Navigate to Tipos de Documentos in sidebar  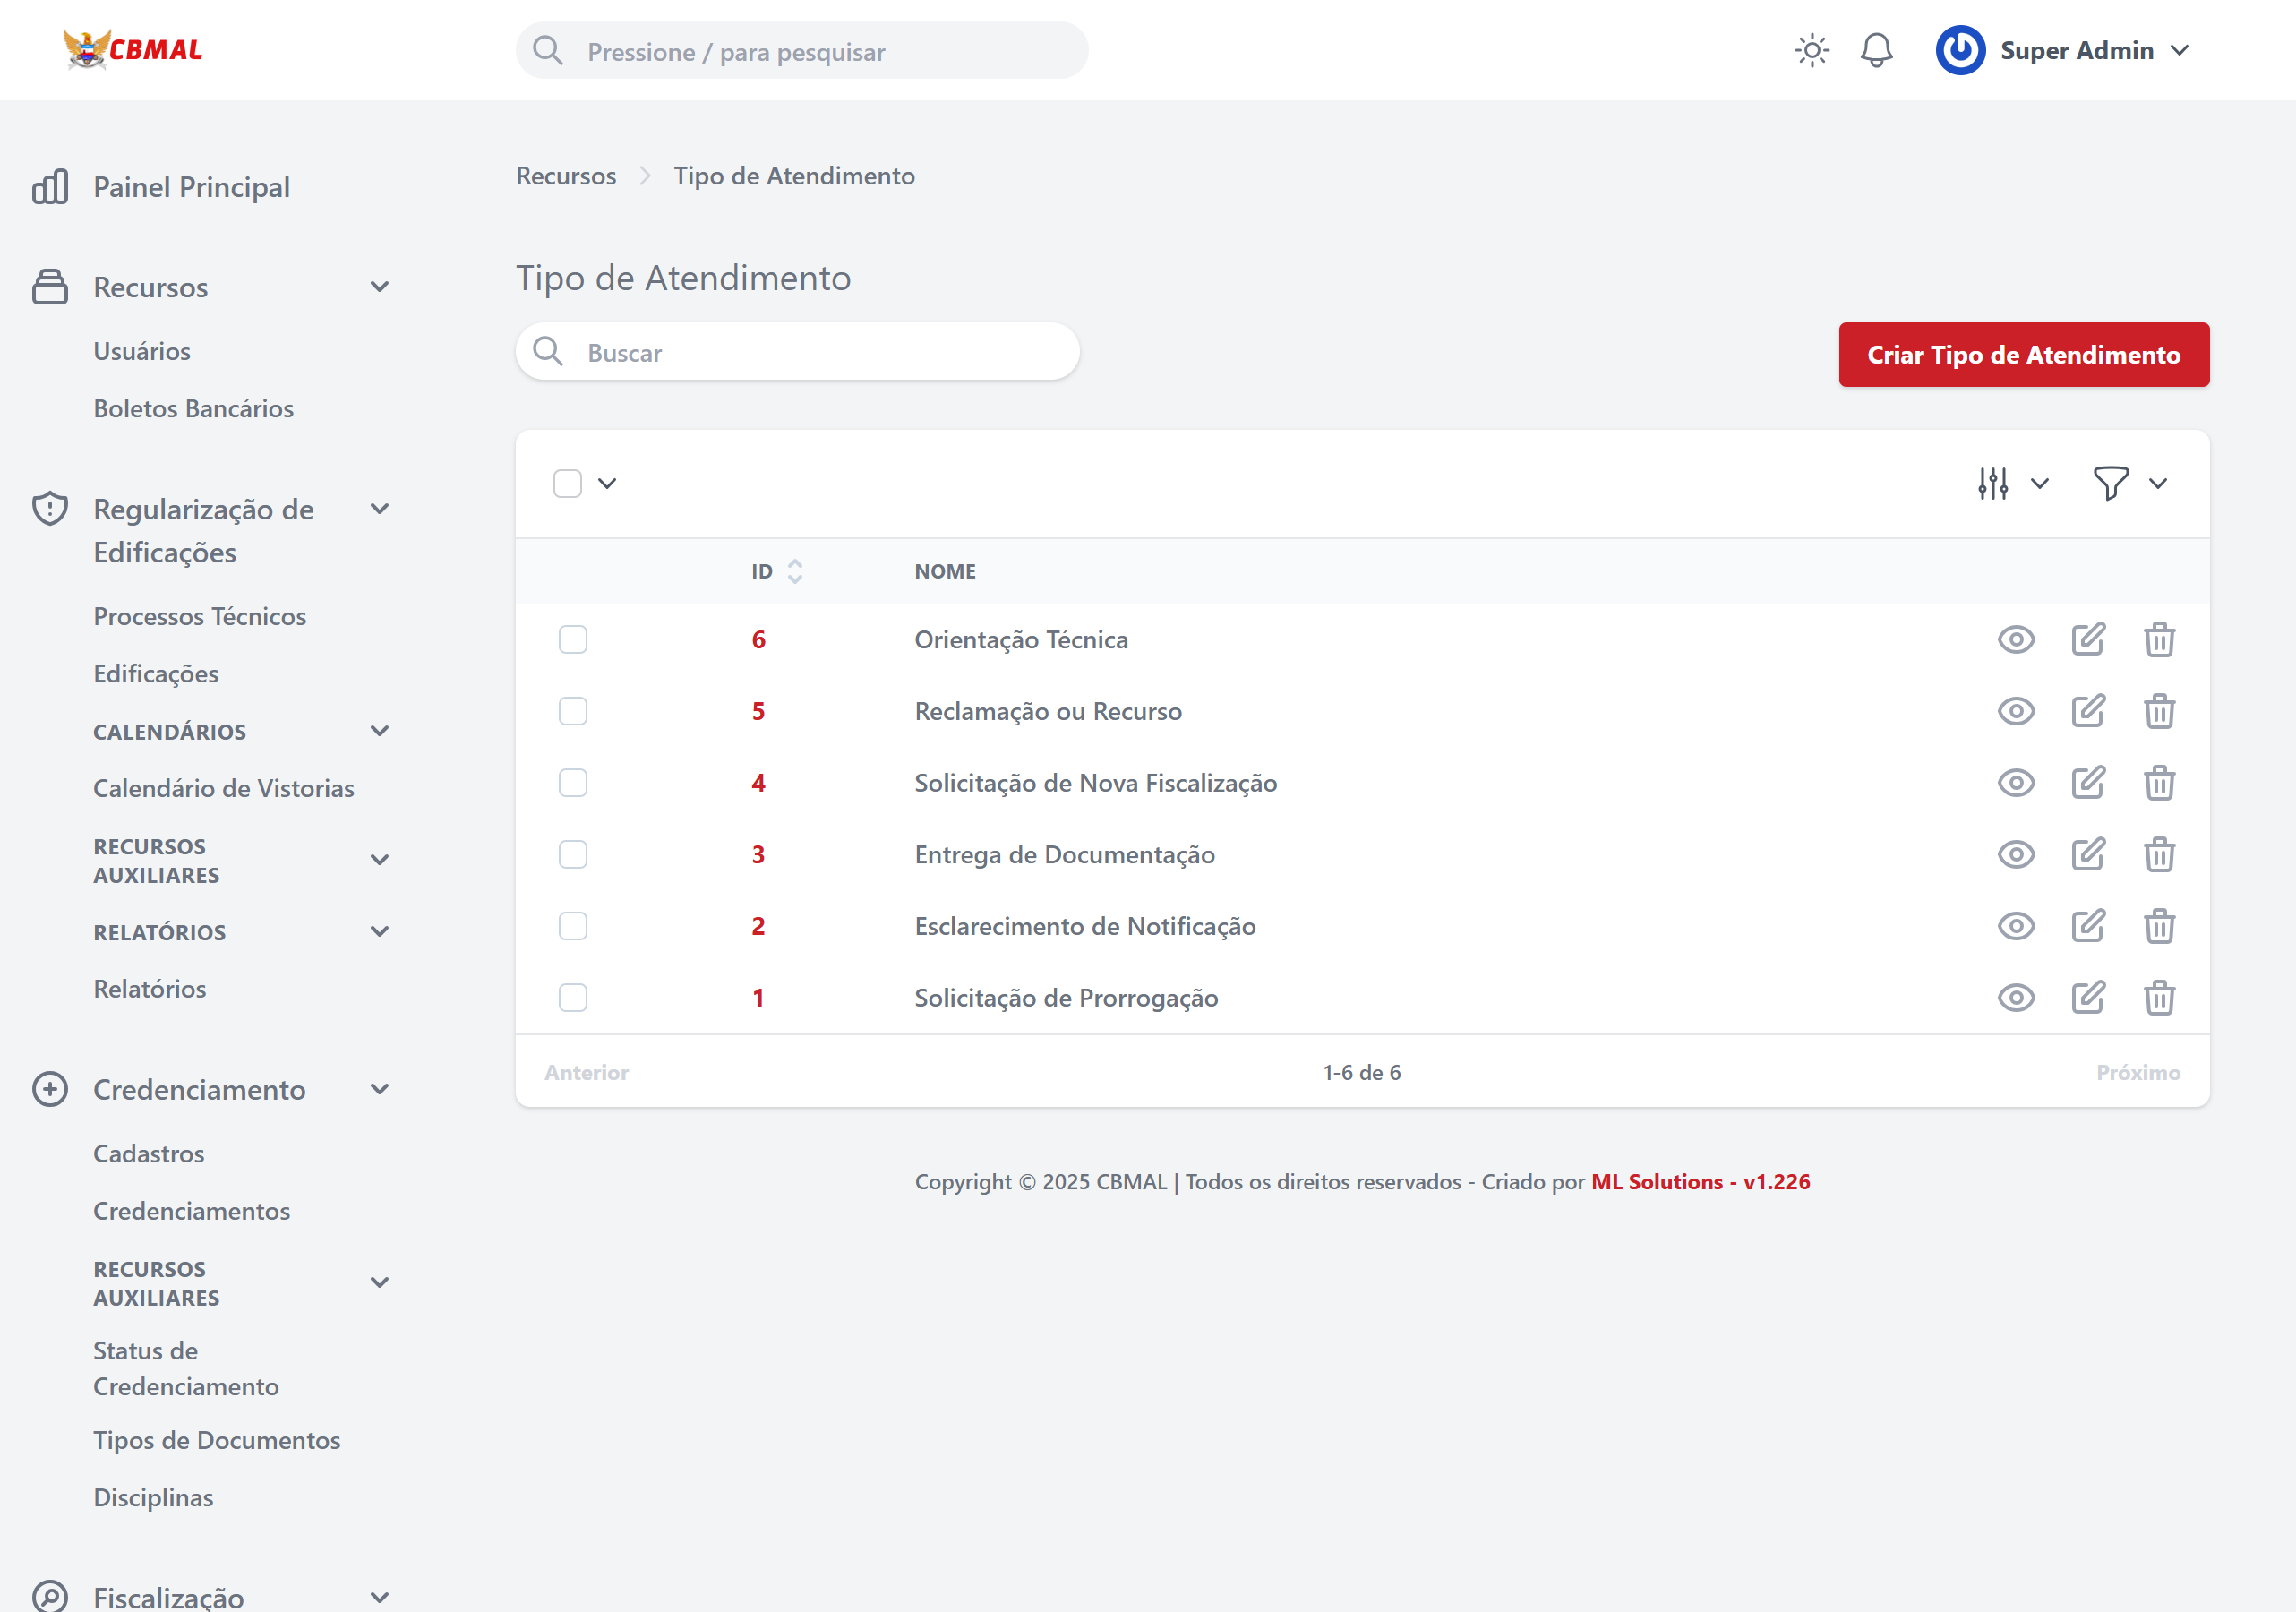coord(217,1440)
